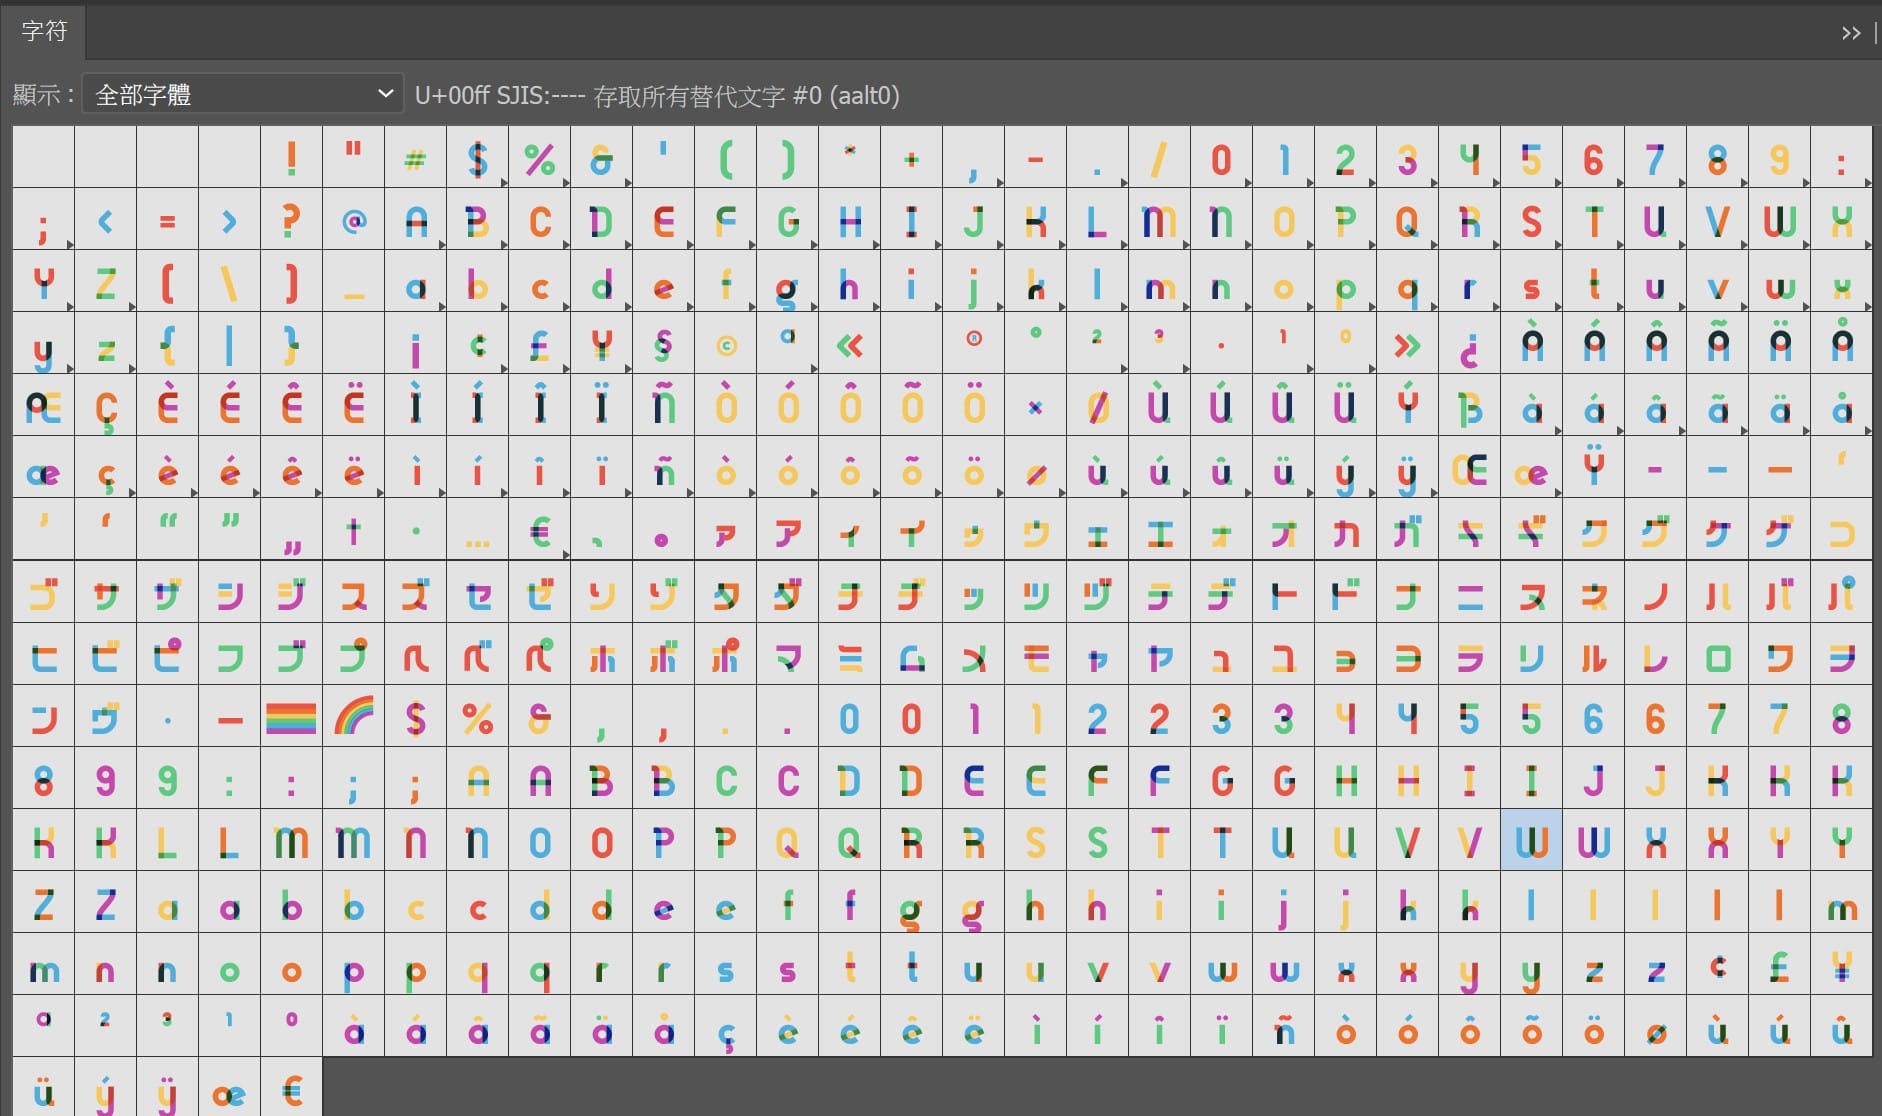Select the 字符 panel tab
1882x1116 pixels.
tap(44, 31)
